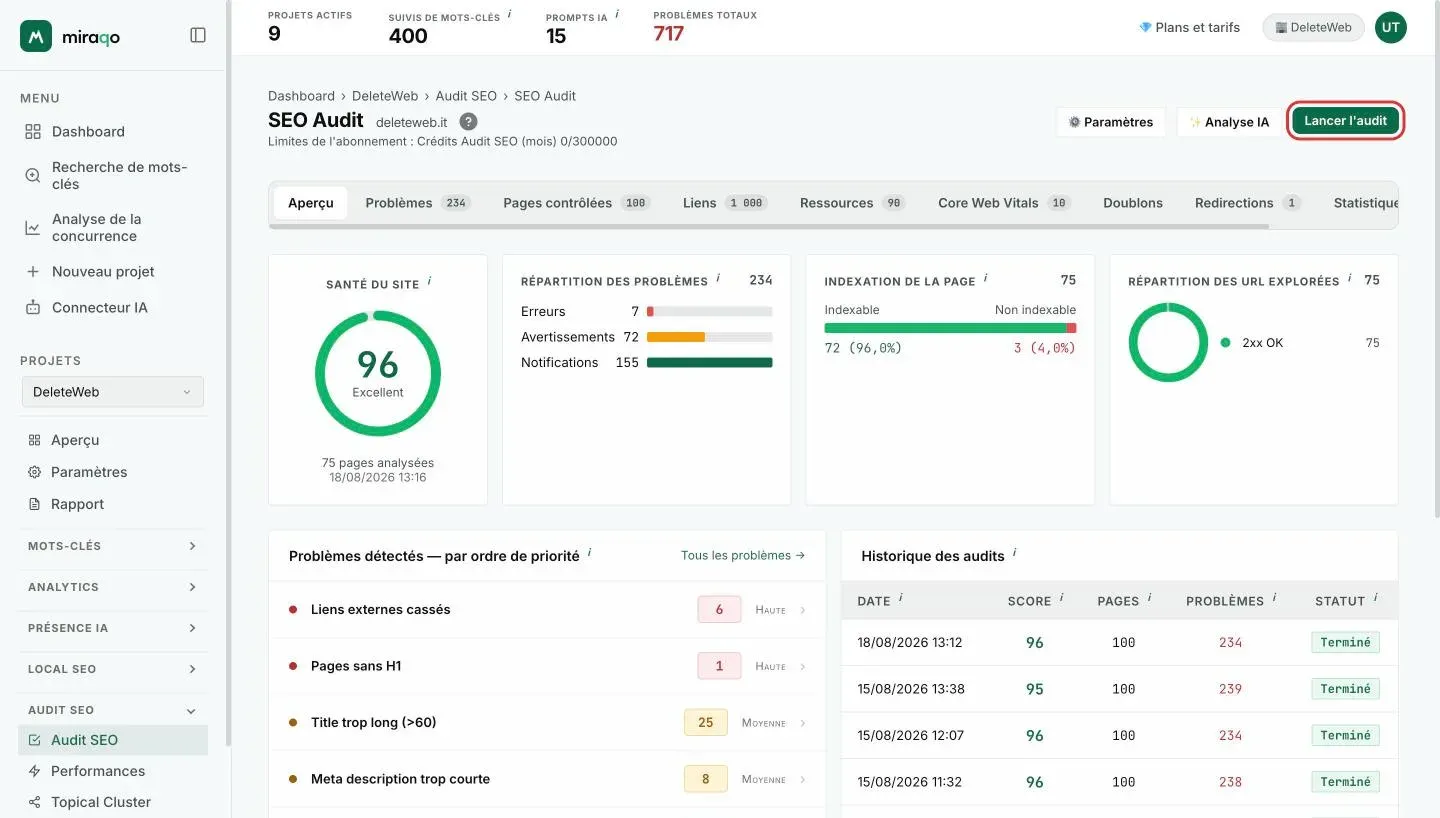
Task: Switch to the Liens tab
Action: tap(725, 203)
